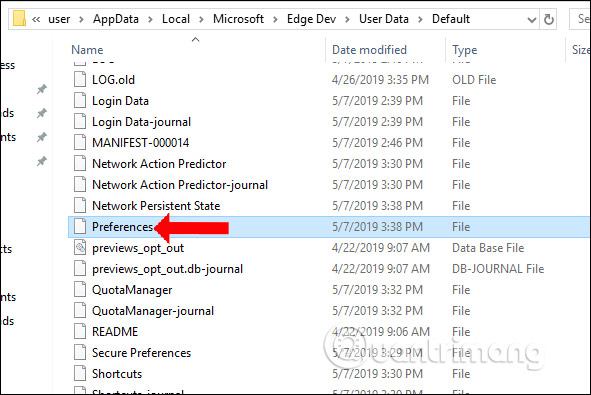Click the Secure Preferences file icon

[80, 352]
